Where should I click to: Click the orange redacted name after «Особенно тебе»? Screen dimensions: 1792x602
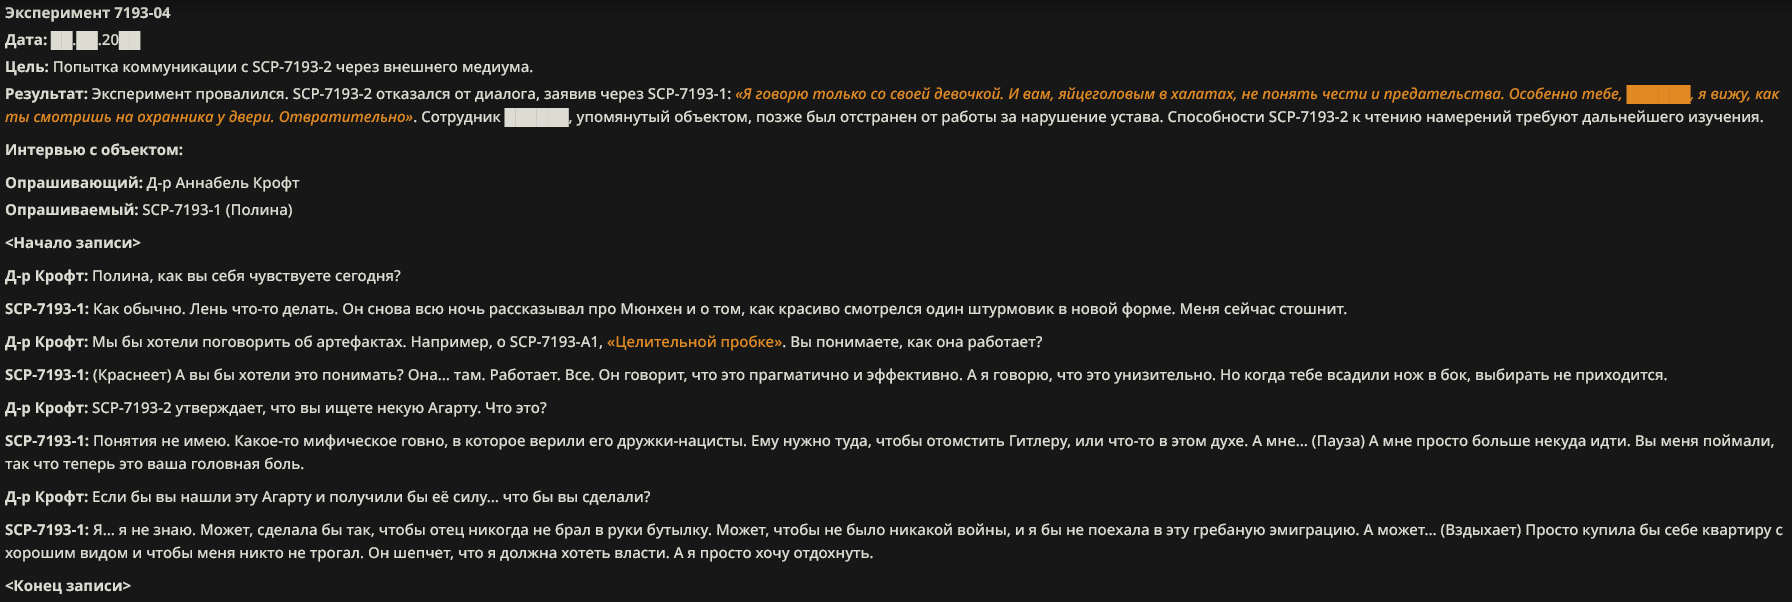[1658, 94]
